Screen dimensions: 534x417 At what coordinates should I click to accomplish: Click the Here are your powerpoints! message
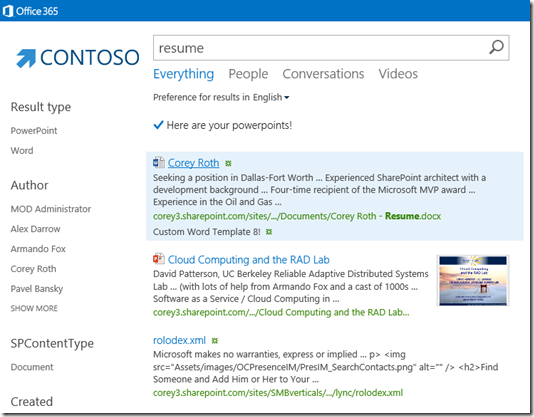[229, 125]
